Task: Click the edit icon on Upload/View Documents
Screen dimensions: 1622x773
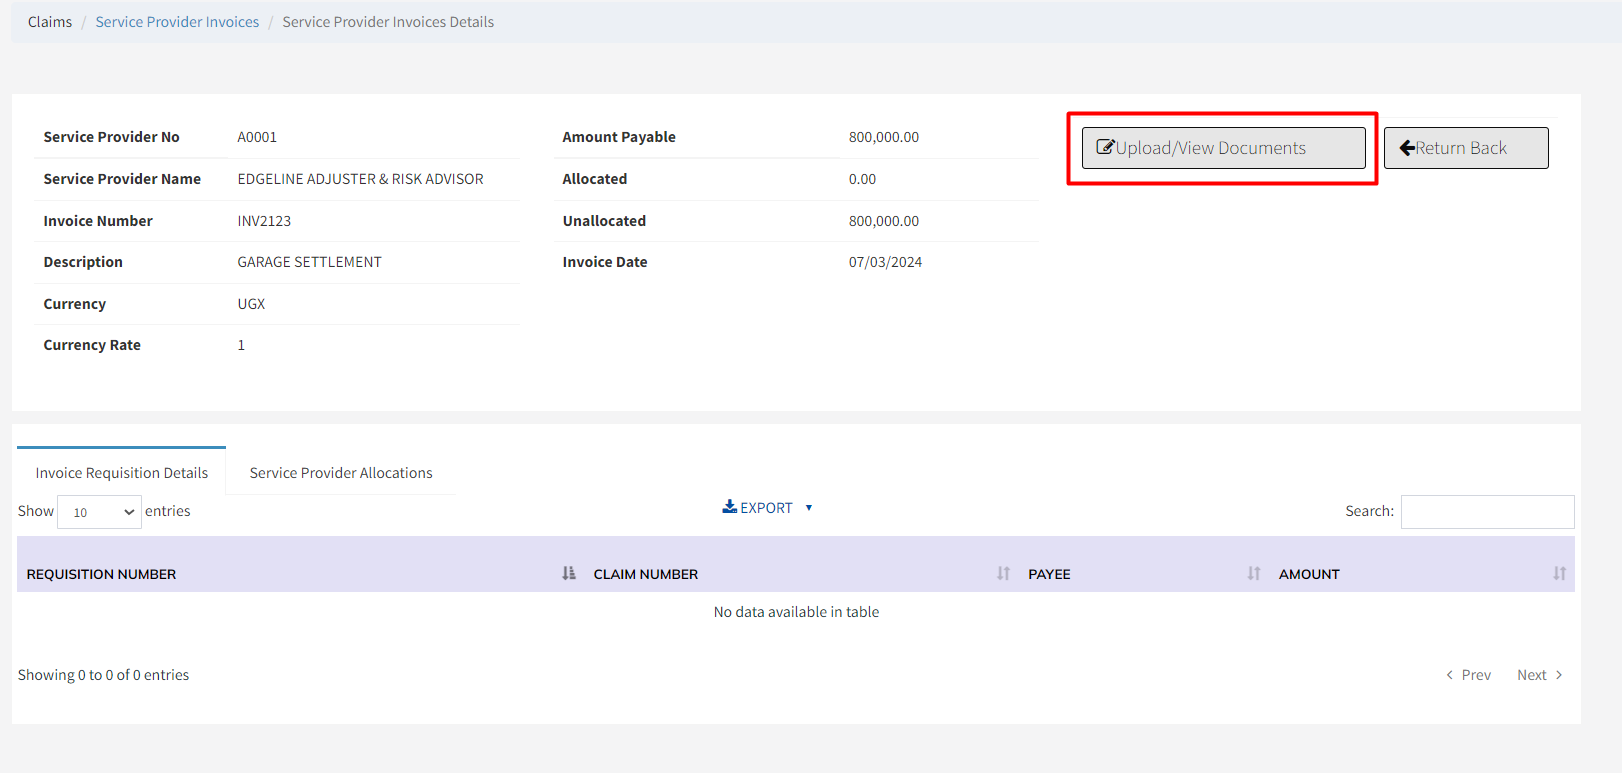Action: [x=1105, y=147]
